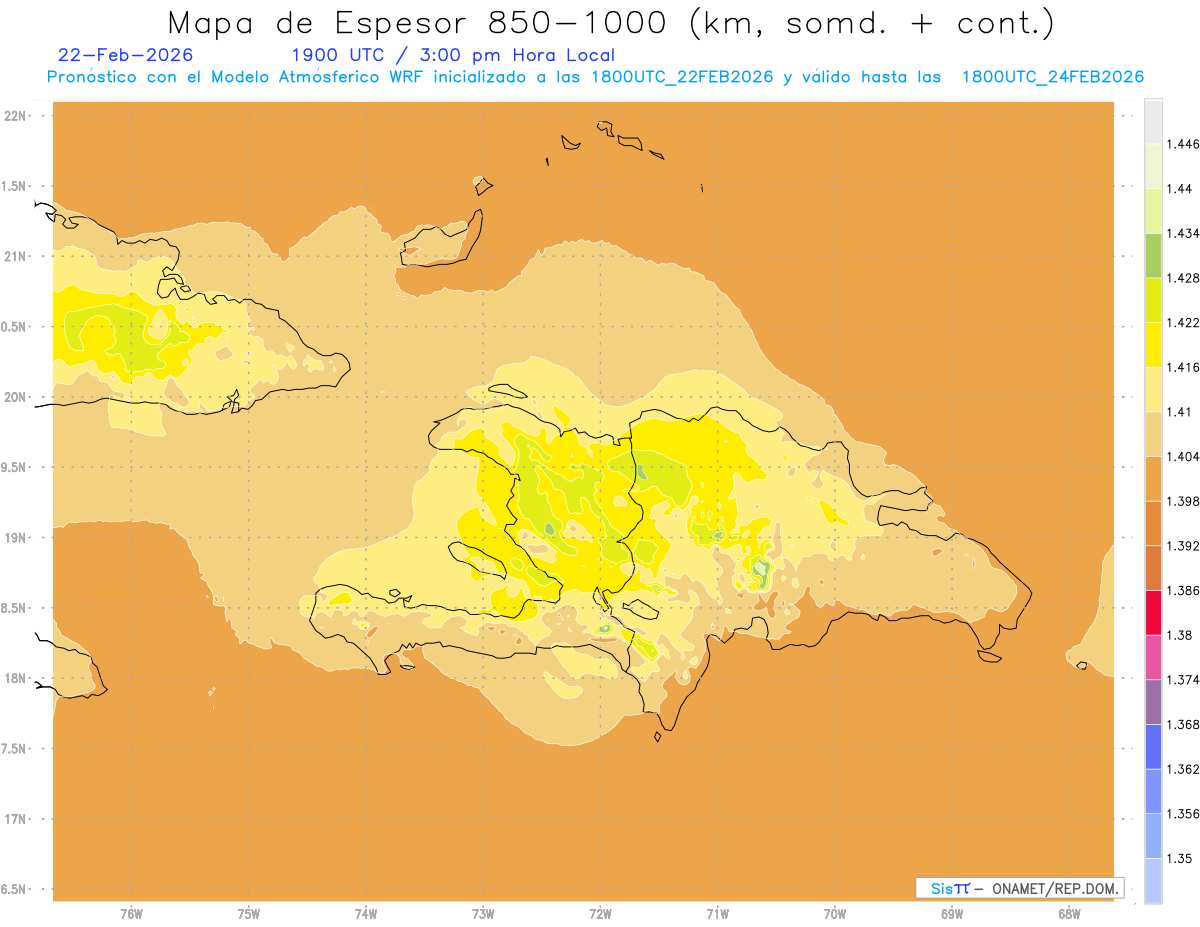Click the '21N' latitude label
Screen dimensions: 1200x927
pos(14,256)
